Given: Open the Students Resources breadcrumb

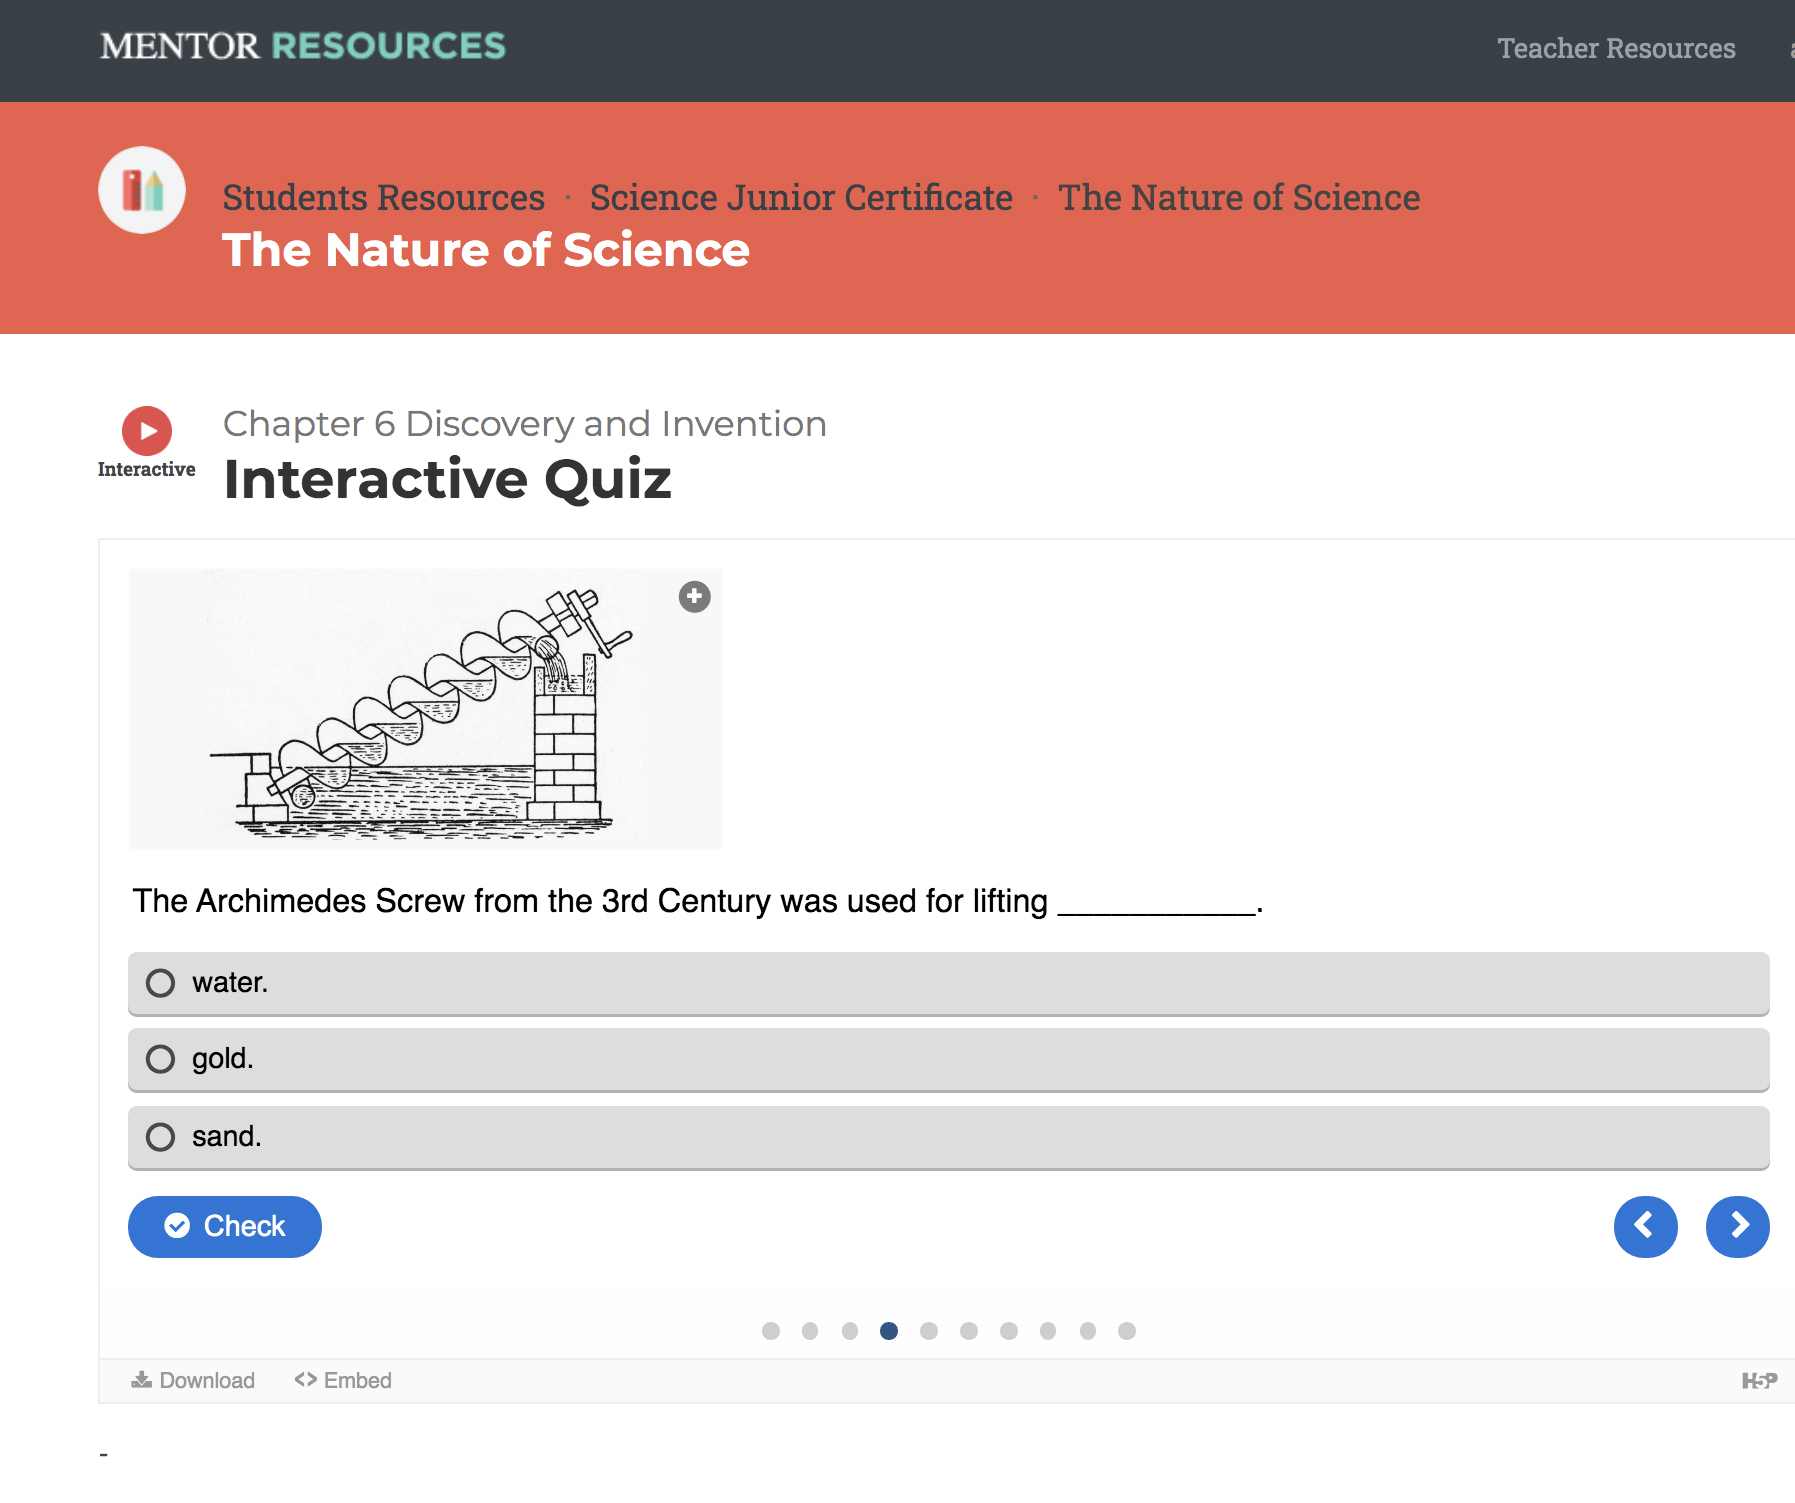Looking at the screenshot, I should pos(383,197).
